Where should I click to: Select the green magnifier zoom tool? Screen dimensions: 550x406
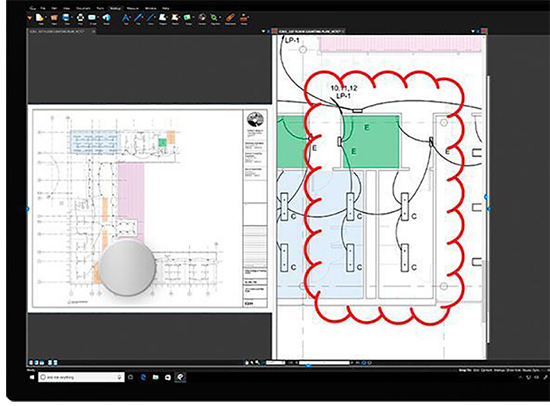tap(214, 18)
